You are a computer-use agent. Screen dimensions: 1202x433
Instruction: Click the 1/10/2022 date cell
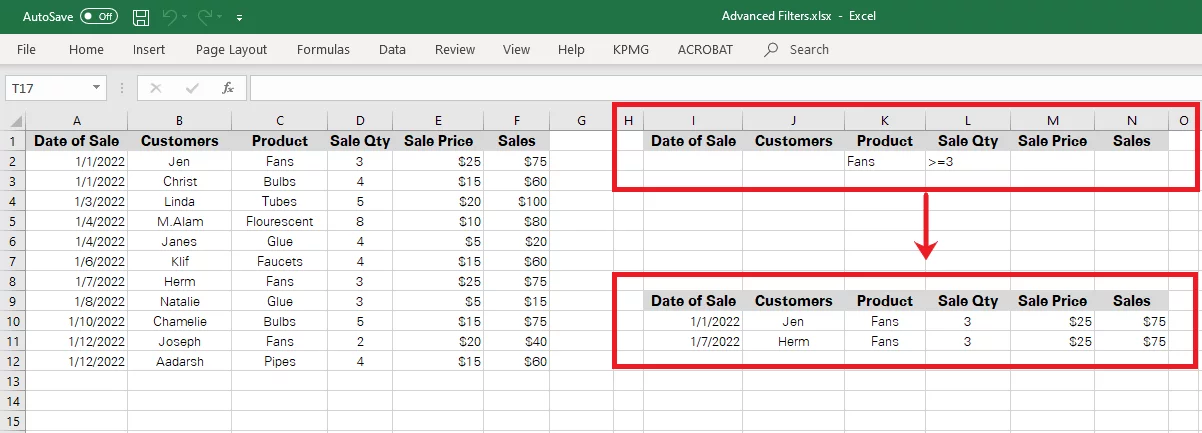pos(77,321)
